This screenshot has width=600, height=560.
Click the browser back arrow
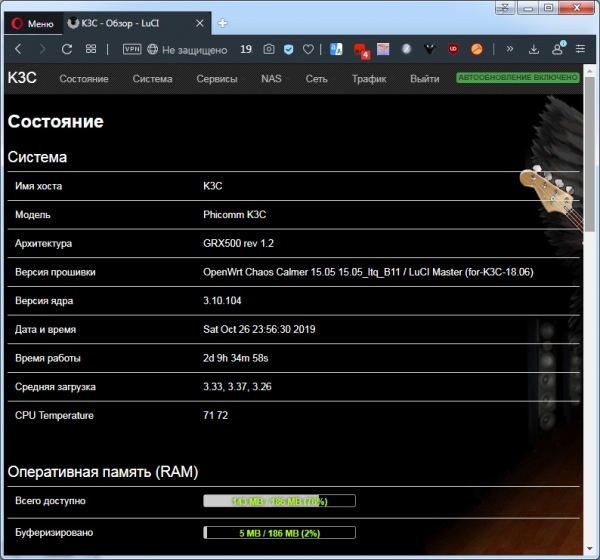(x=18, y=48)
